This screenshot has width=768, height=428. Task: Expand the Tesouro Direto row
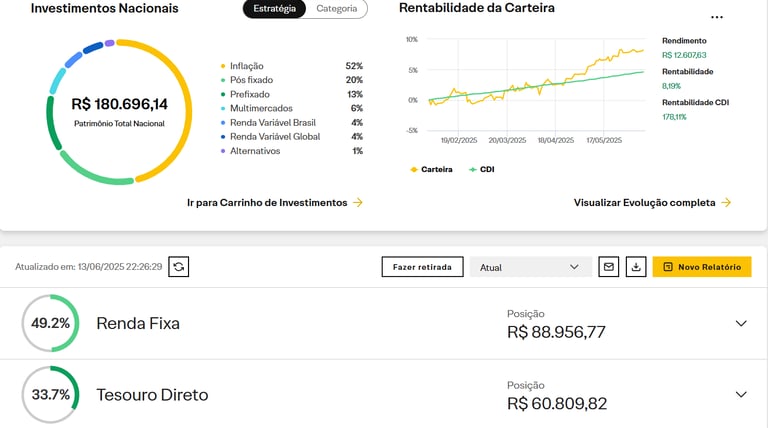[x=741, y=394]
